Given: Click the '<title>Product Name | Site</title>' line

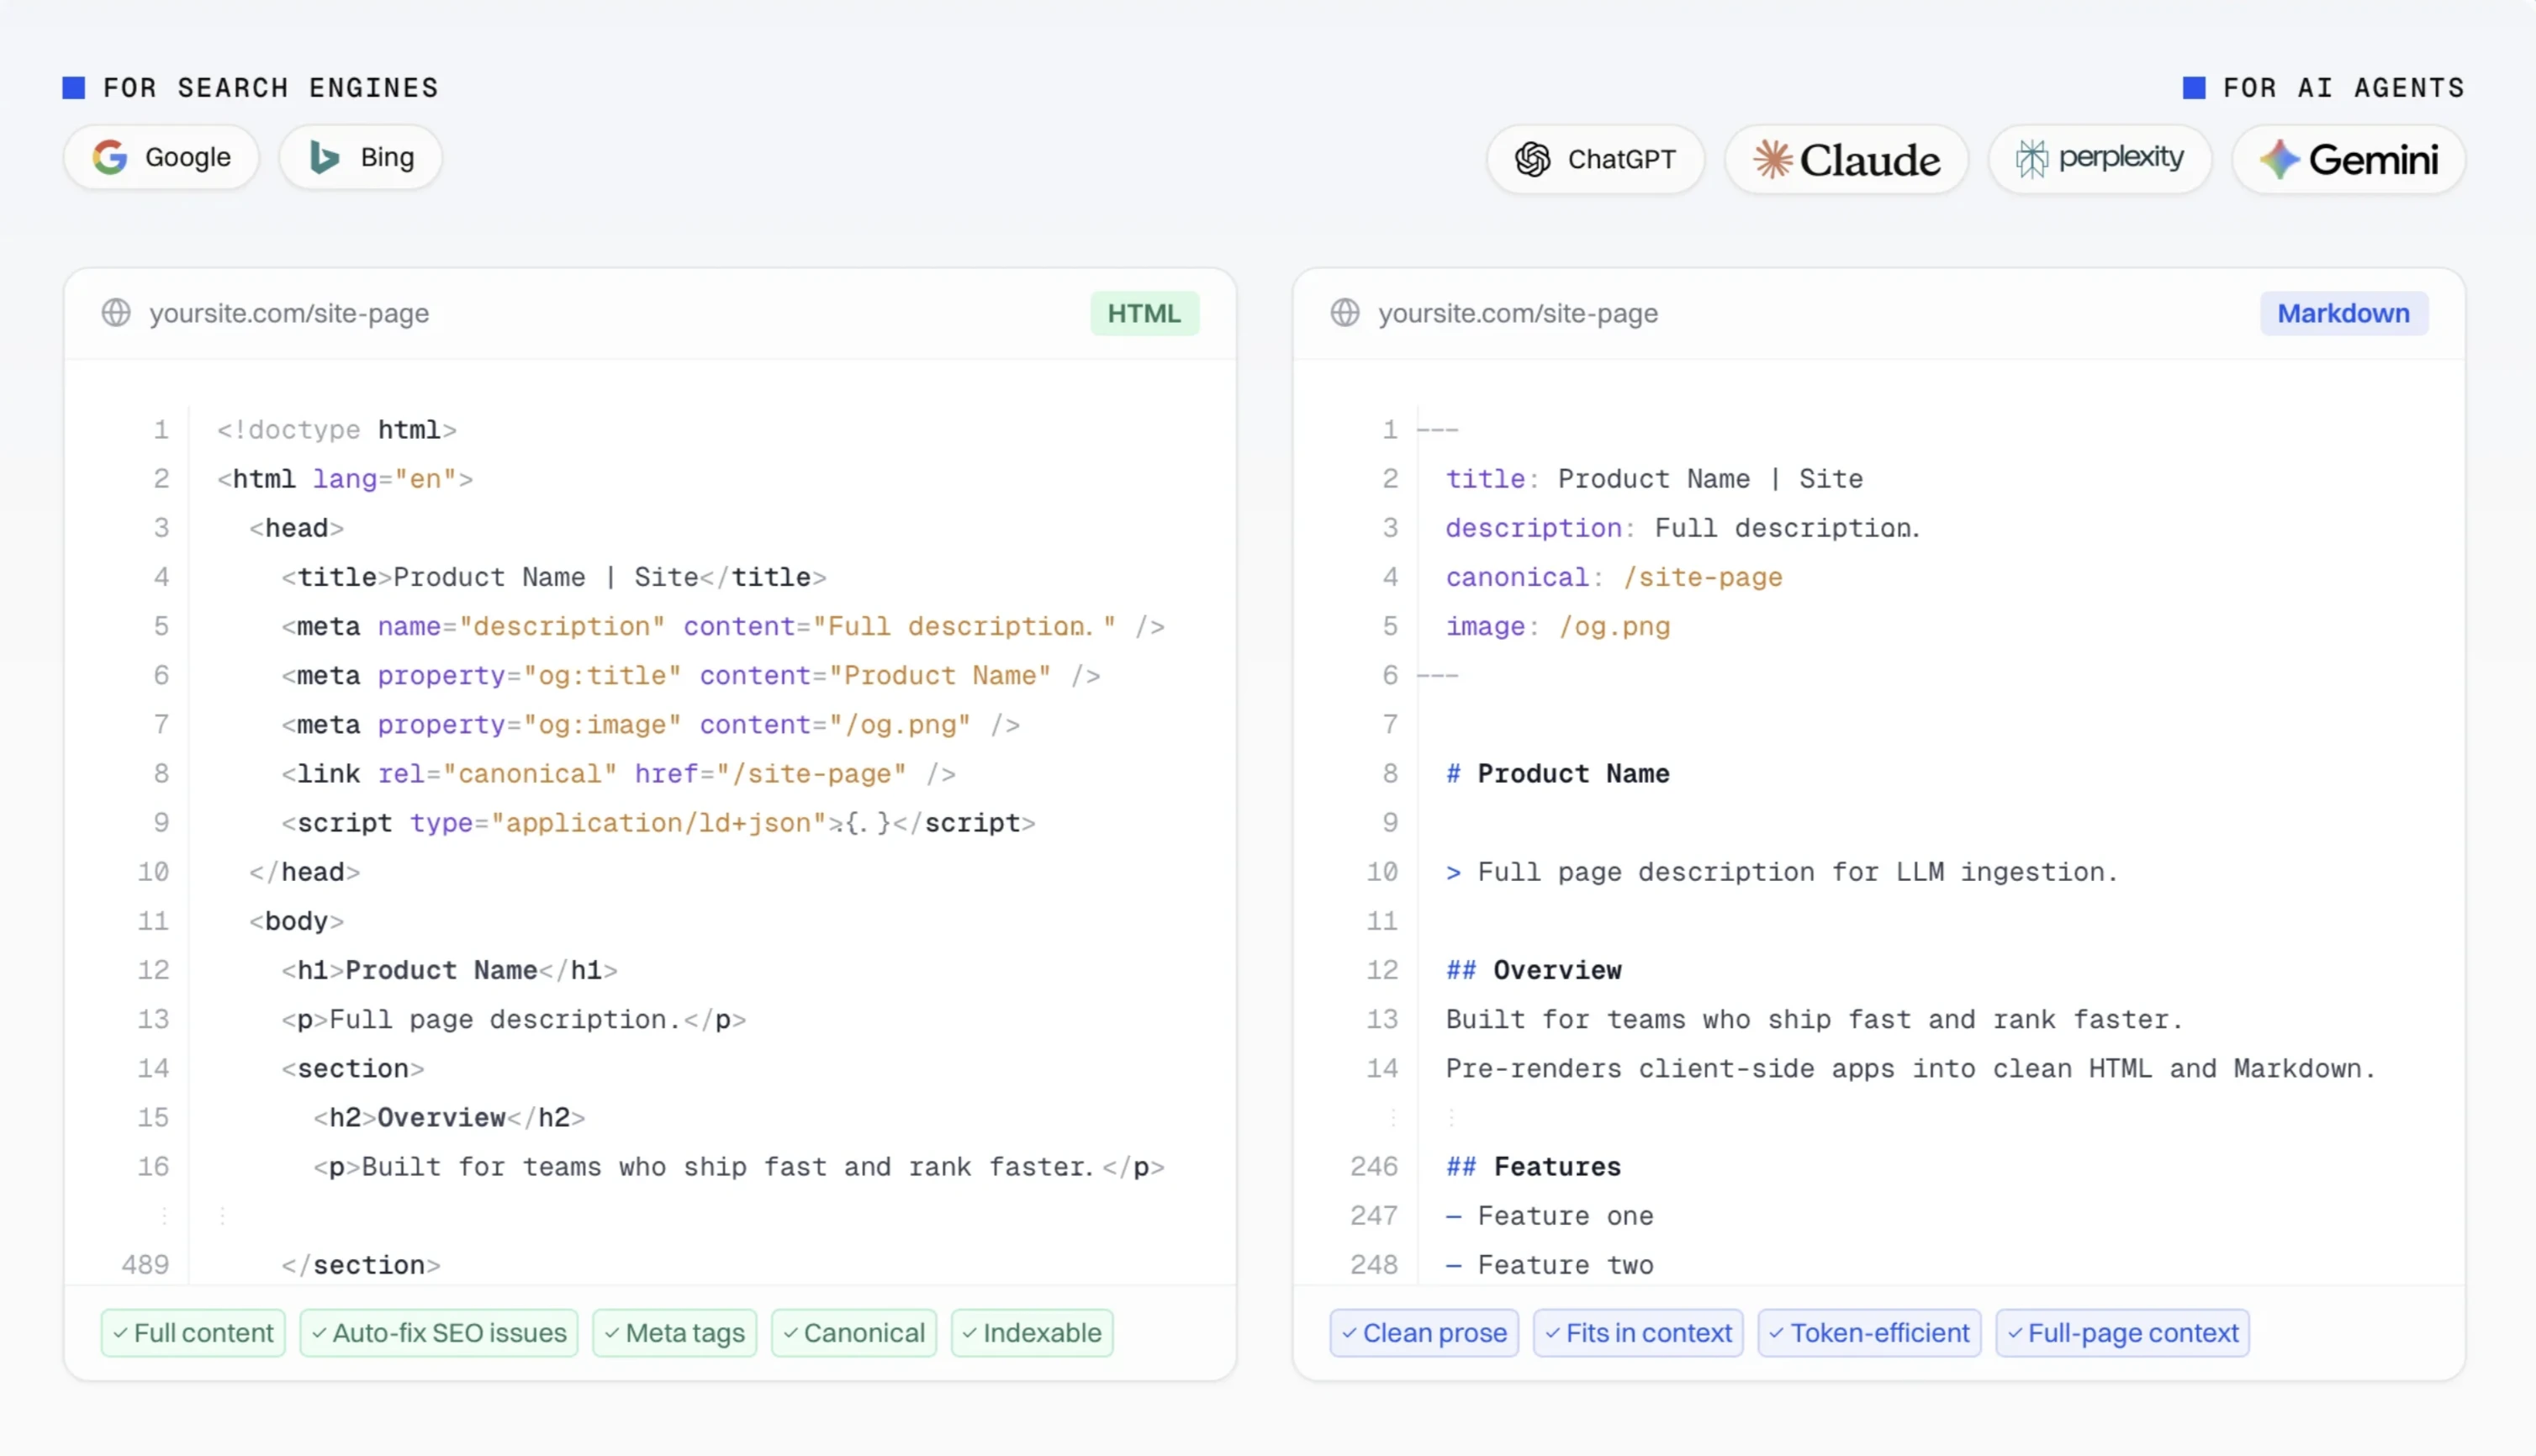Looking at the screenshot, I should point(554,577).
